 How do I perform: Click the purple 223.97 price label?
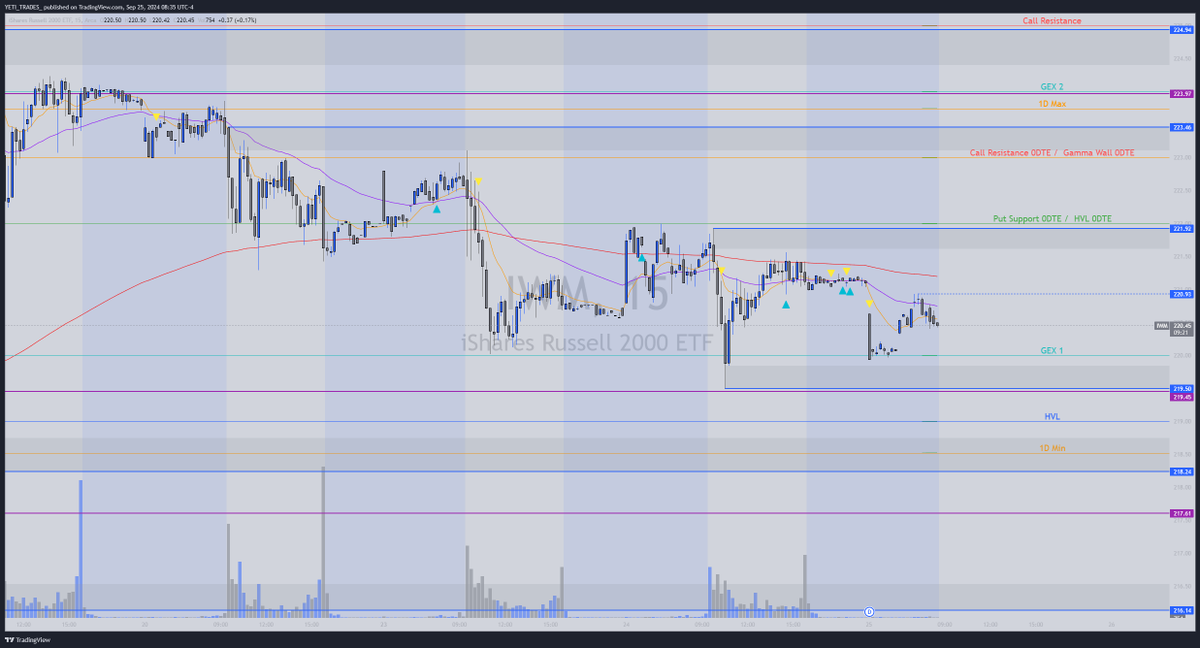[1182, 93]
